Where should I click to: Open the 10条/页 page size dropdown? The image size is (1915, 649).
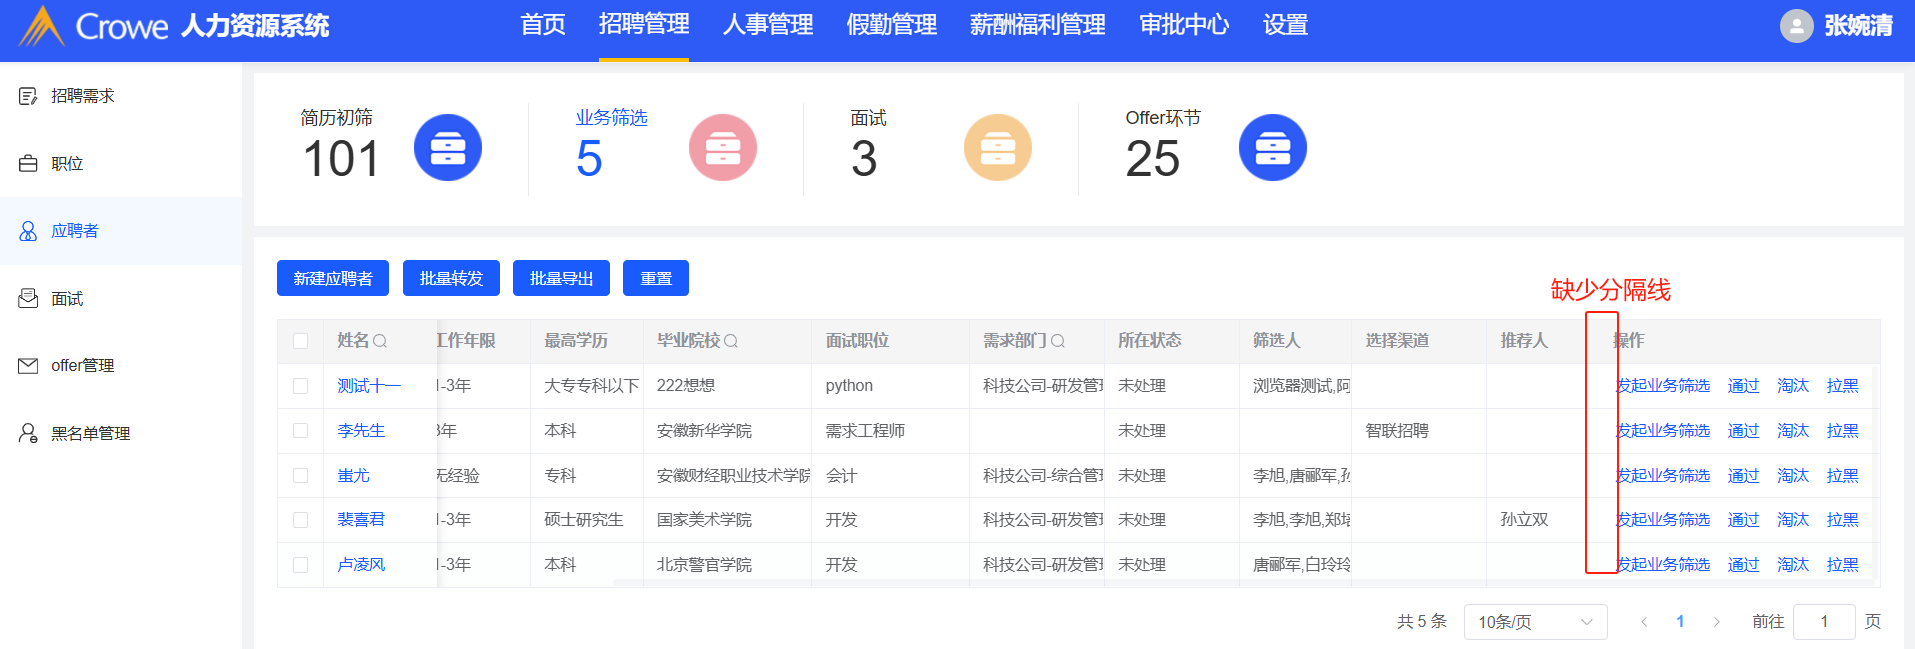[x=1534, y=622]
